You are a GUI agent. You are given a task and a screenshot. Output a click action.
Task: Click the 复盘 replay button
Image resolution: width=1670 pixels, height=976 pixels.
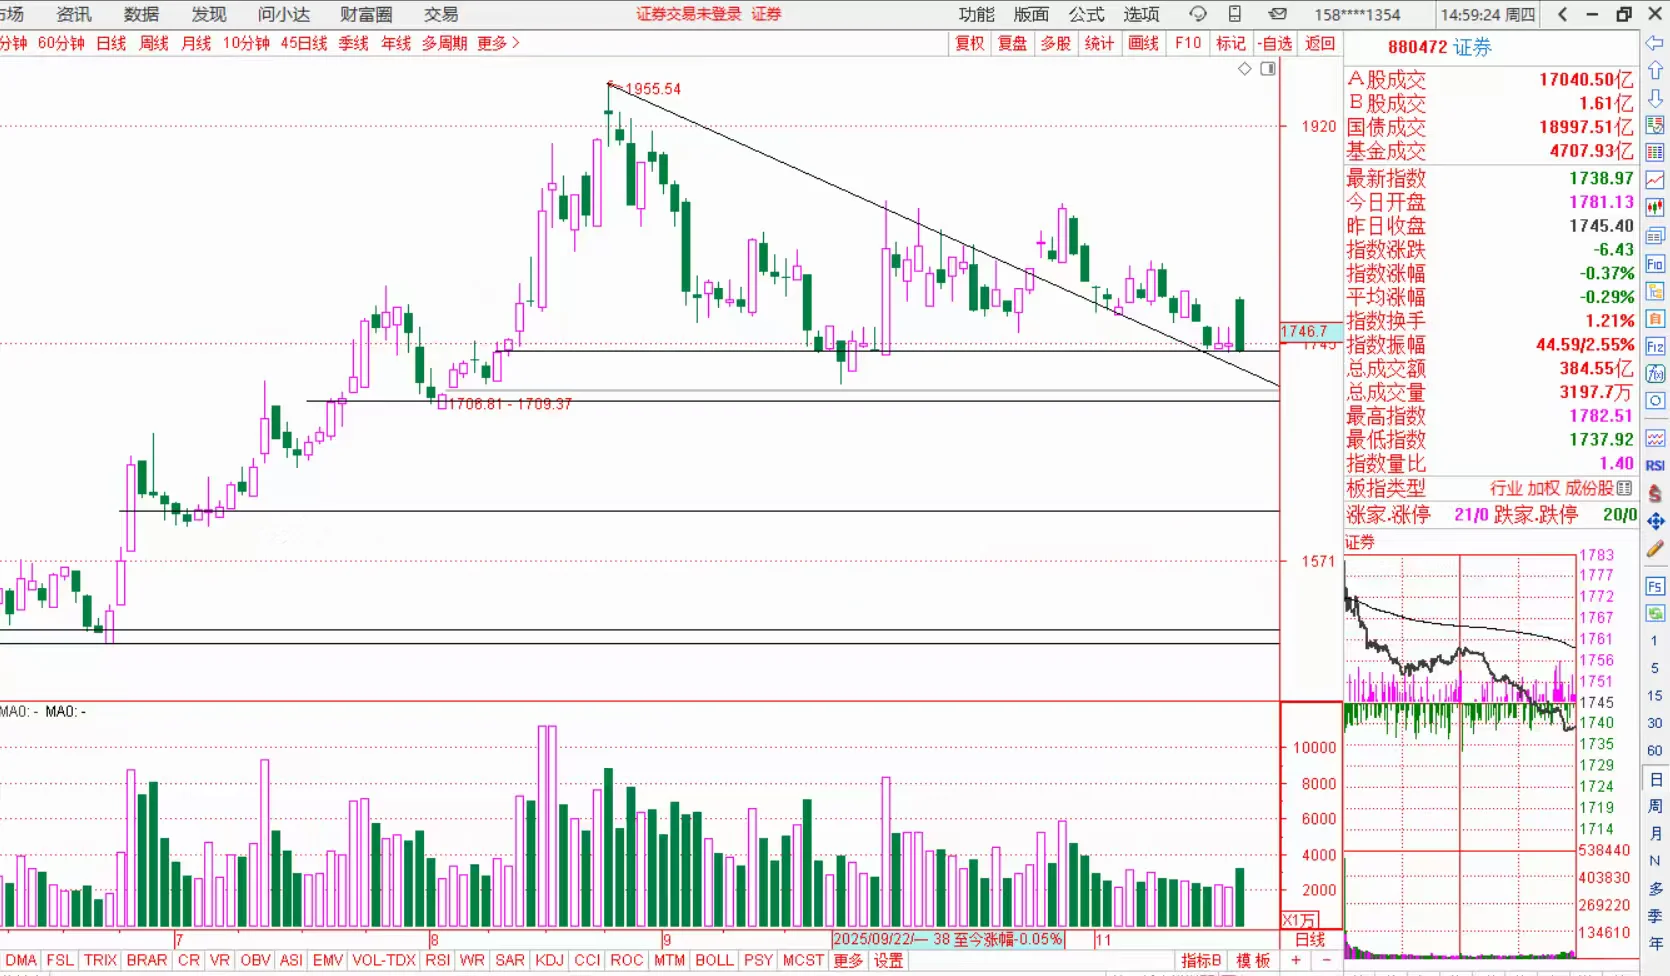click(x=1012, y=43)
